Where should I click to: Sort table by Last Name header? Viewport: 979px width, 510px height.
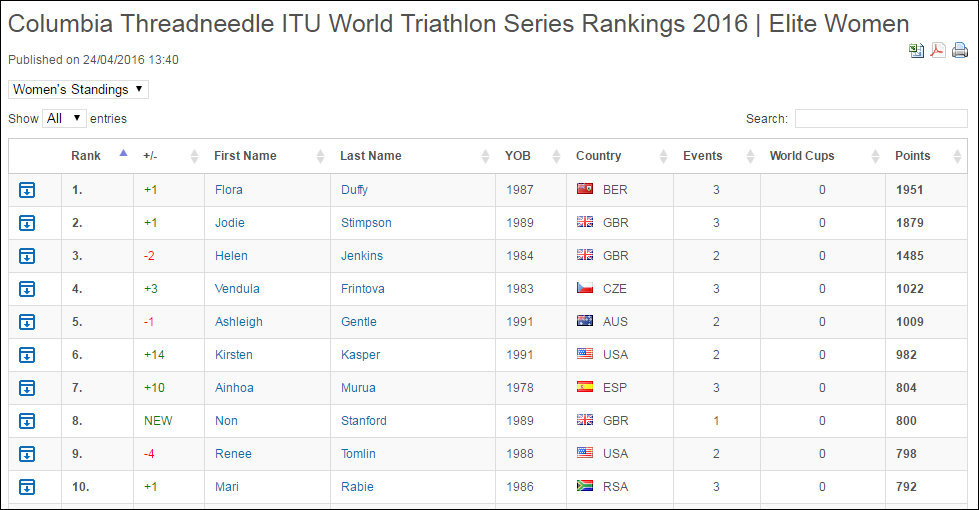[x=370, y=156]
